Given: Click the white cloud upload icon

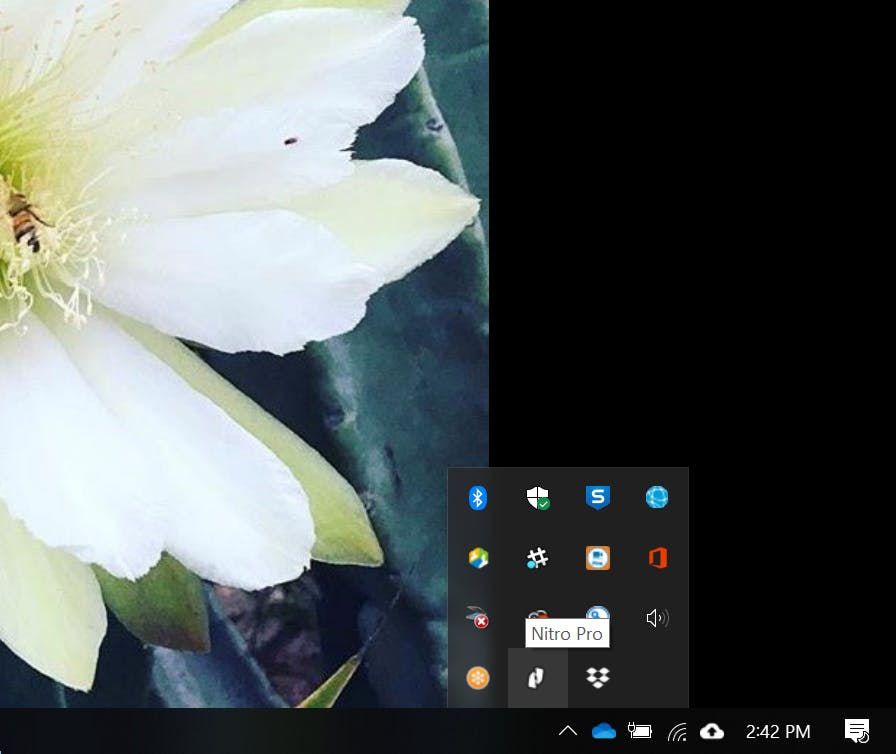Looking at the screenshot, I should tap(712, 731).
